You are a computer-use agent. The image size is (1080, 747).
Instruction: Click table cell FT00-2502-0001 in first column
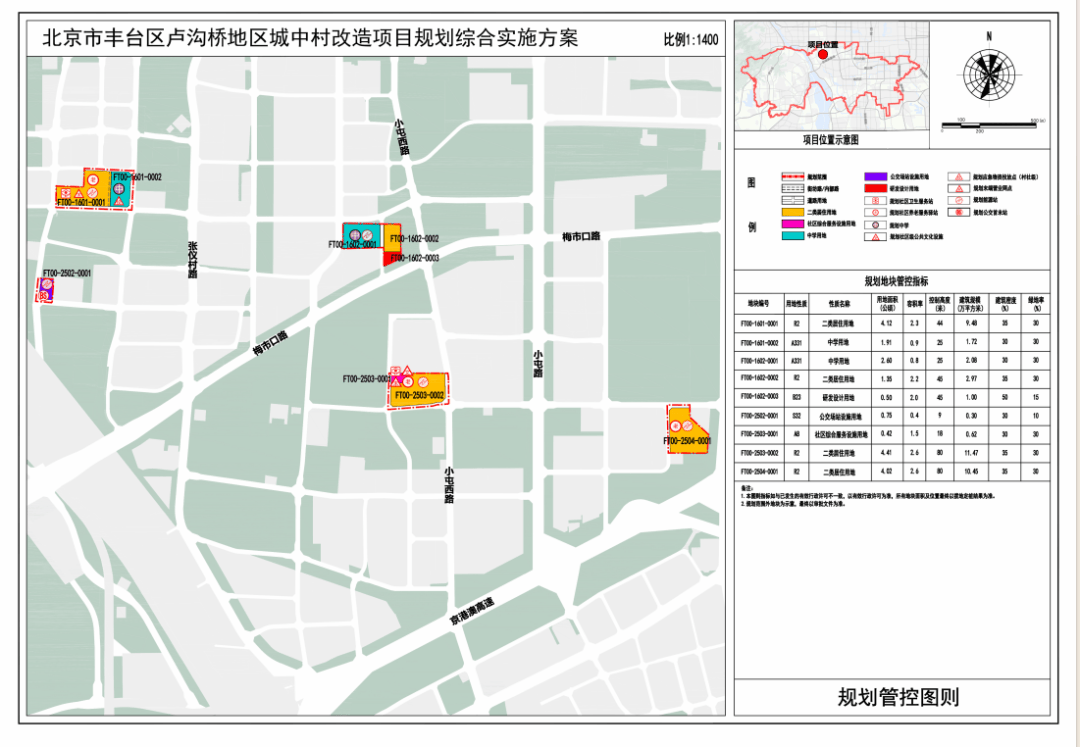point(759,416)
